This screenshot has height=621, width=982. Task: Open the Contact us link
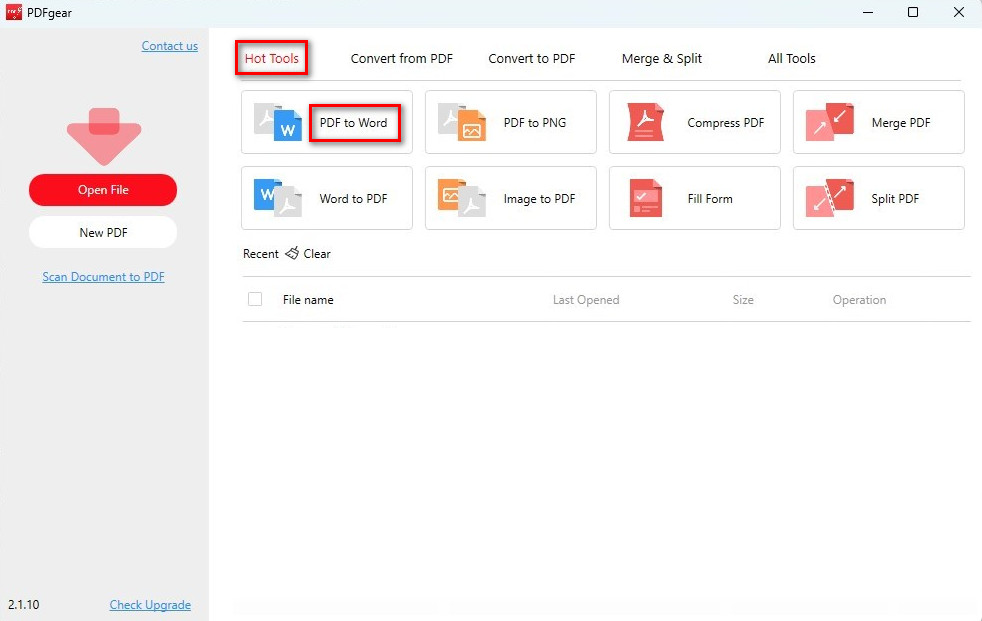point(169,45)
